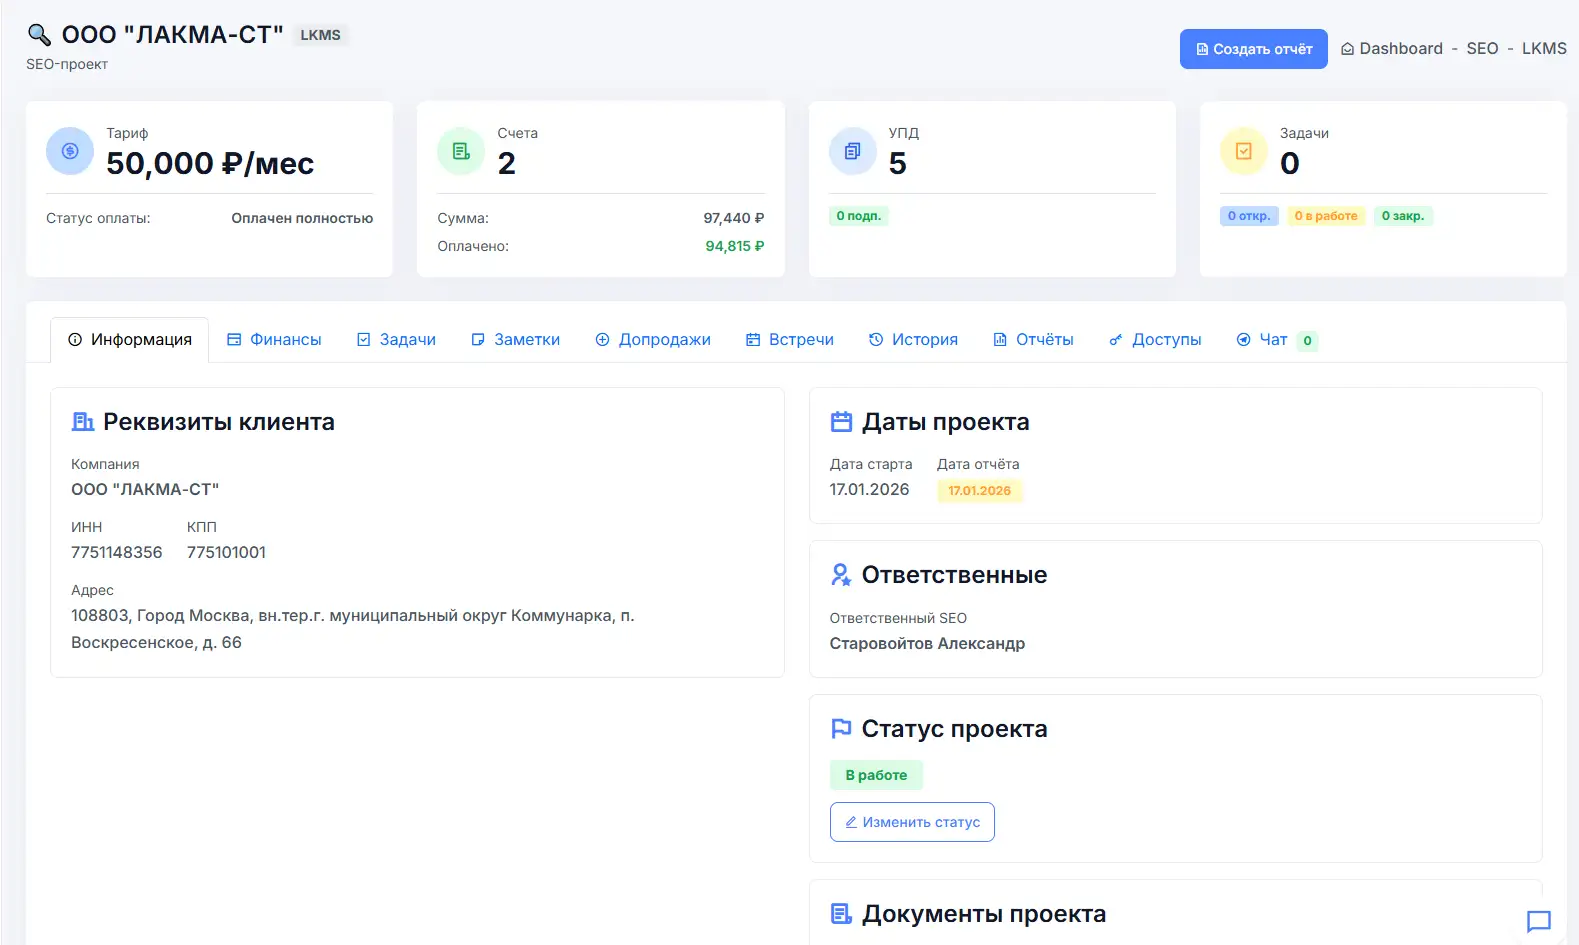Click the Оплачен полностью payment status
The image size is (1579, 945).
302,218
